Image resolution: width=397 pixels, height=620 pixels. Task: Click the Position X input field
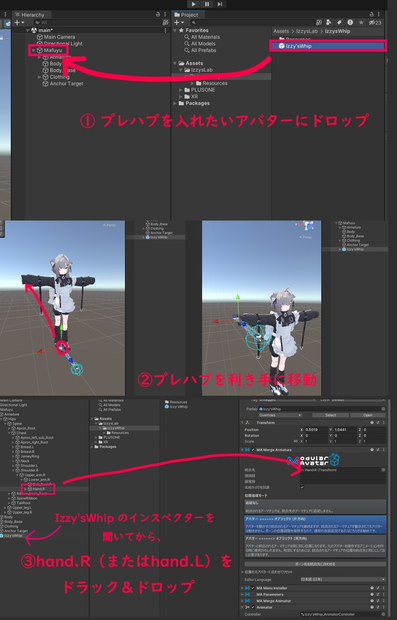tap(315, 429)
